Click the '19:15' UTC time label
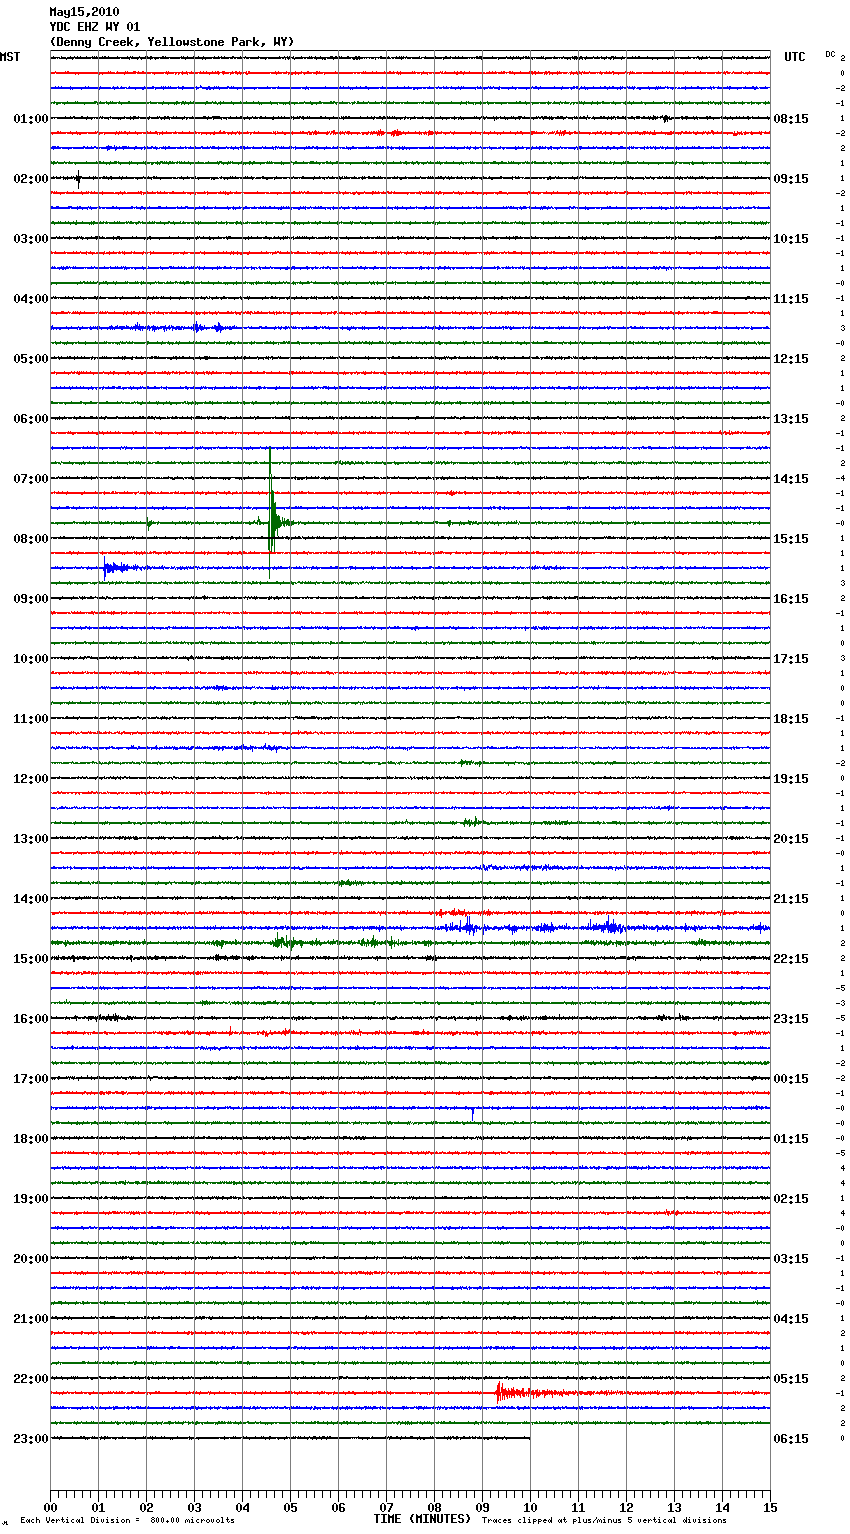Viewport: 850px width, 1534px height. click(791, 779)
